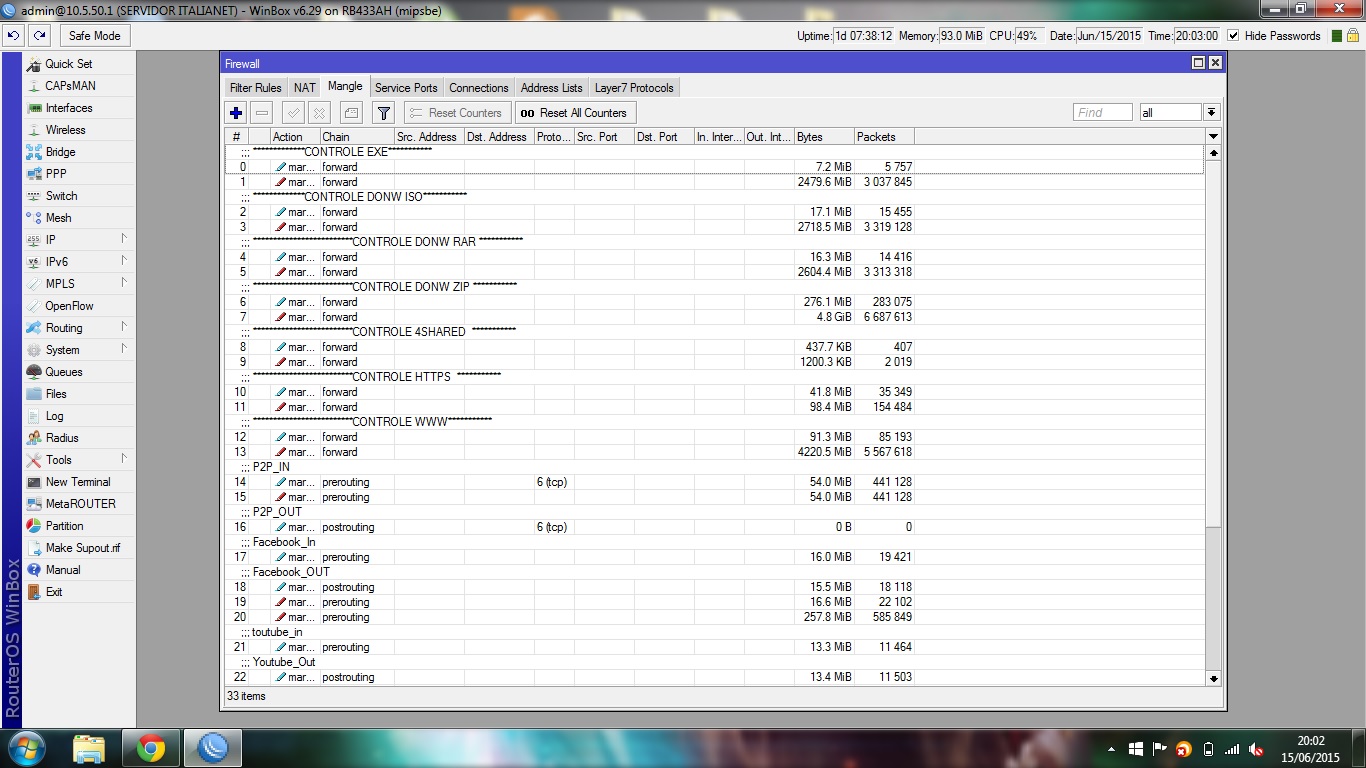The height and width of the screenshot is (768, 1366).
Task: Switch to the Layer7 Protocols tab
Action: 634,88
